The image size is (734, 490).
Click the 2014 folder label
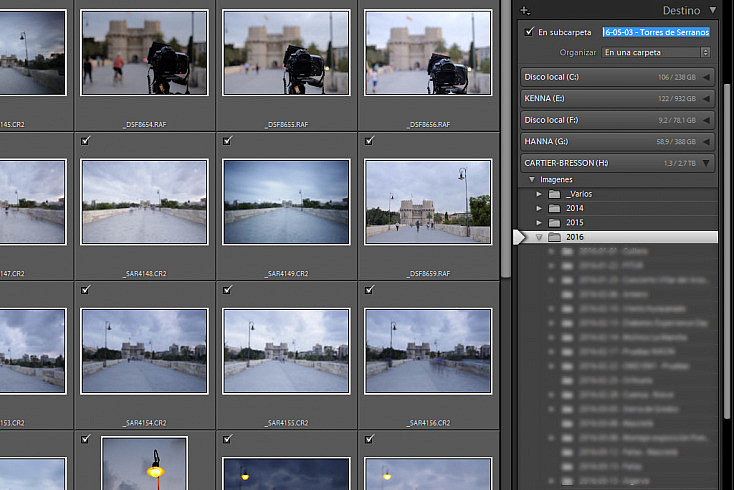click(575, 208)
